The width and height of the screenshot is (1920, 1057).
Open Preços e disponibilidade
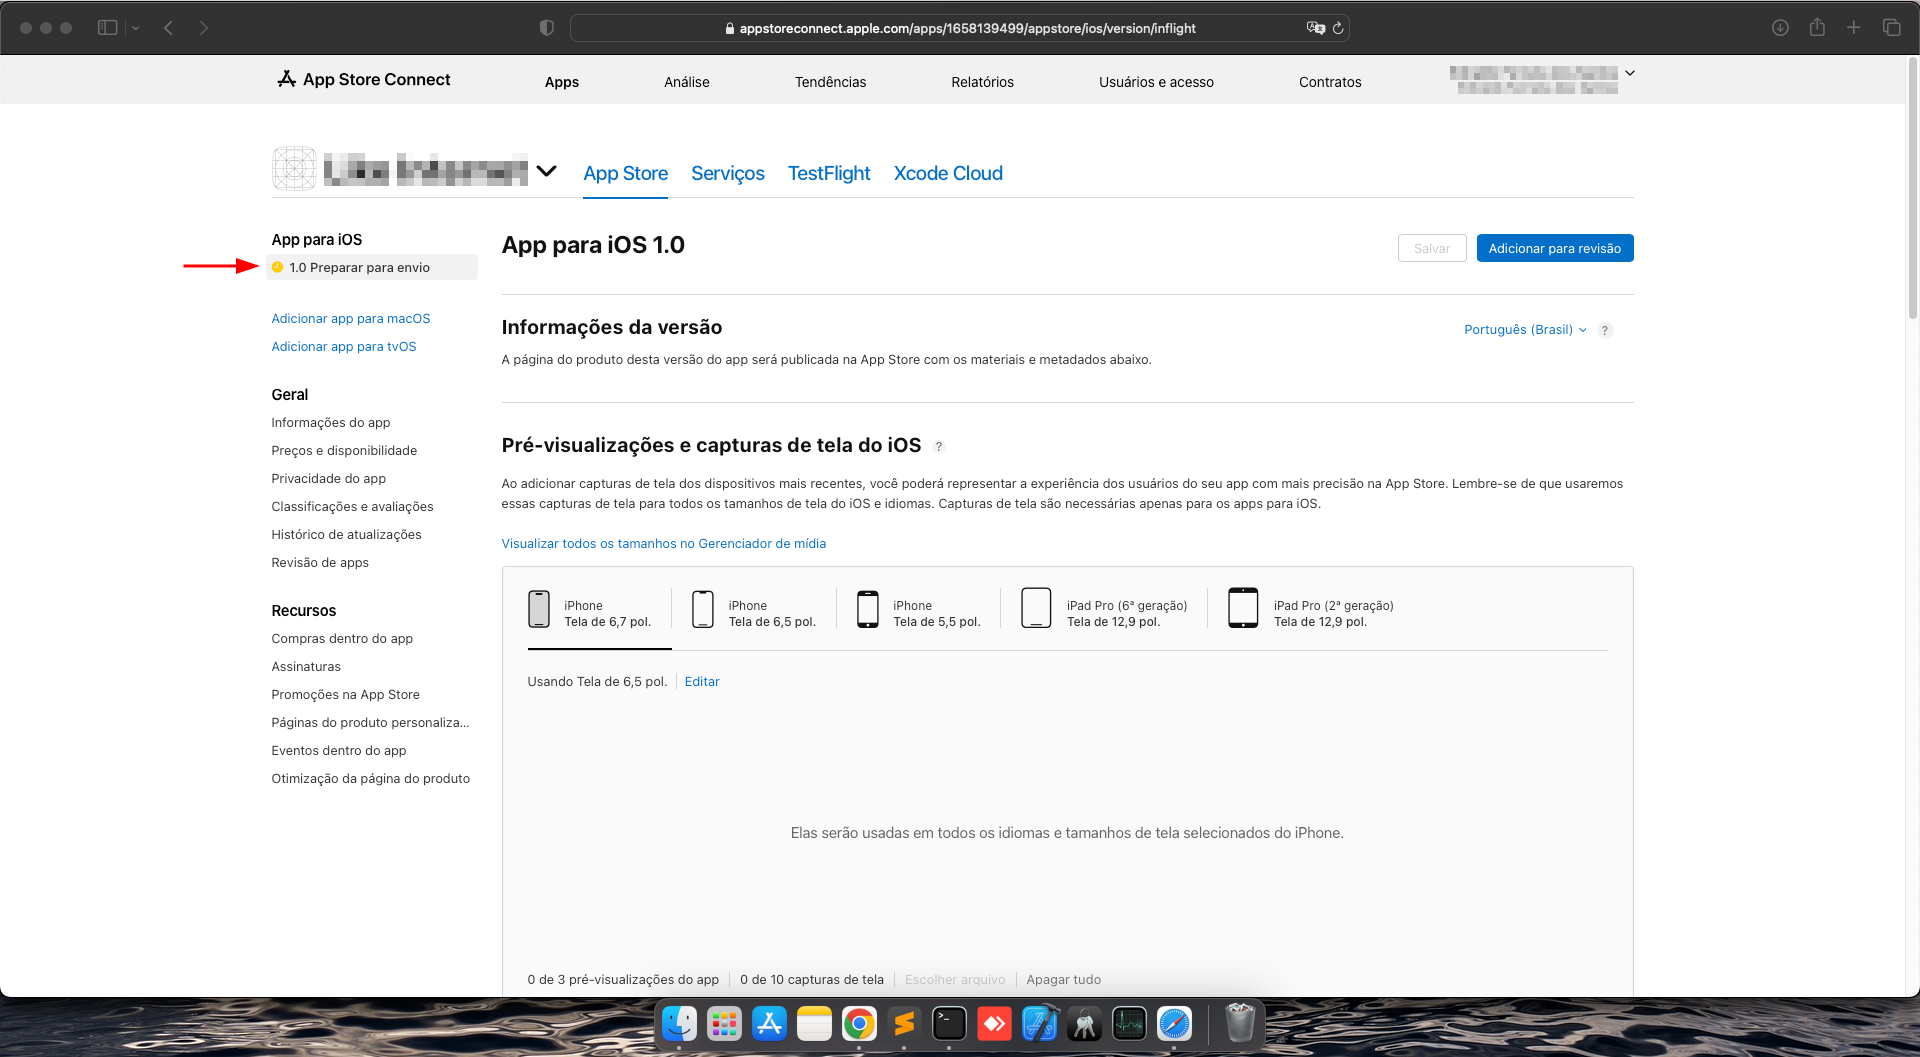tap(344, 451)
